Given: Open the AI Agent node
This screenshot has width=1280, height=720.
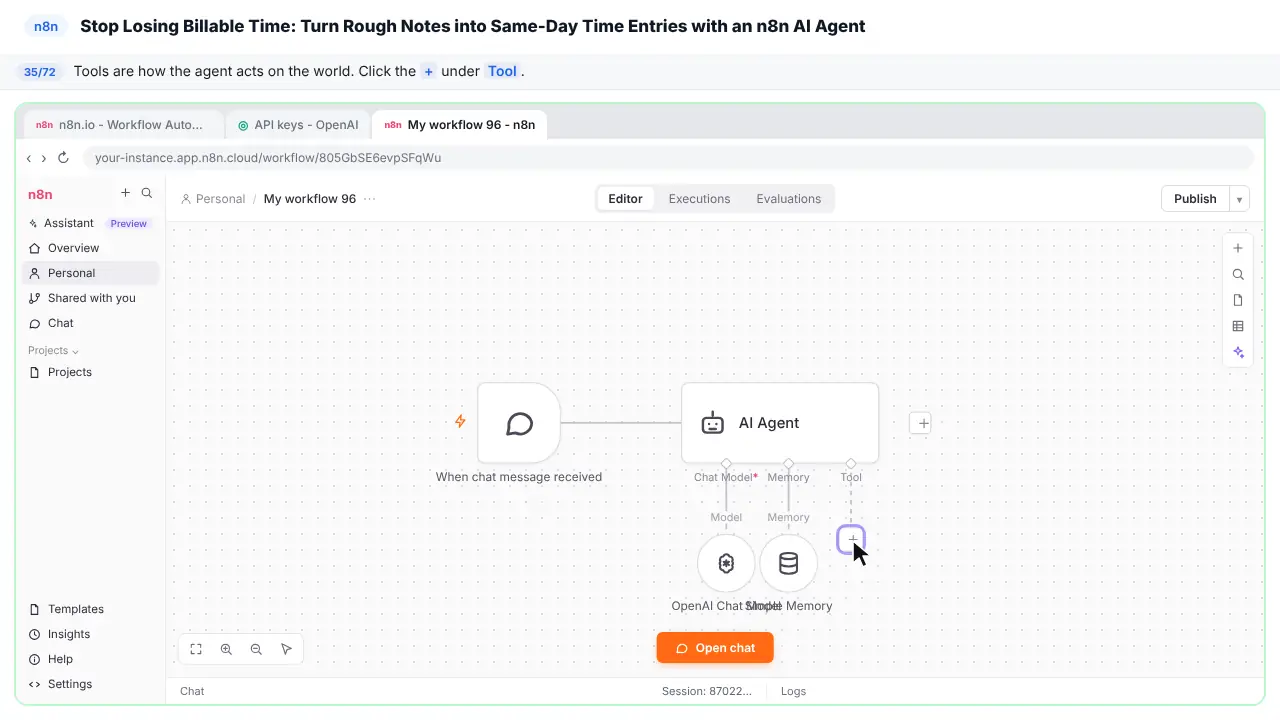Looking at the screenshot, I should (x=780, y=423).
